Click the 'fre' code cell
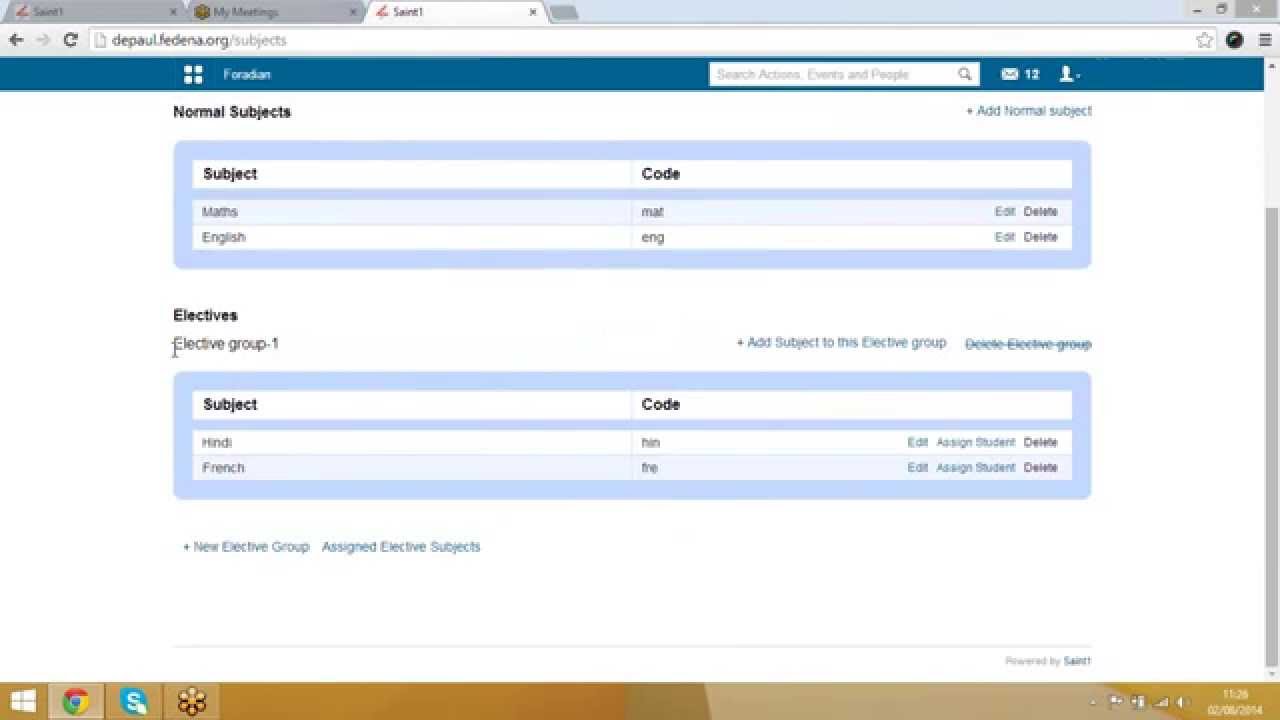 click(x=650, y=467)
